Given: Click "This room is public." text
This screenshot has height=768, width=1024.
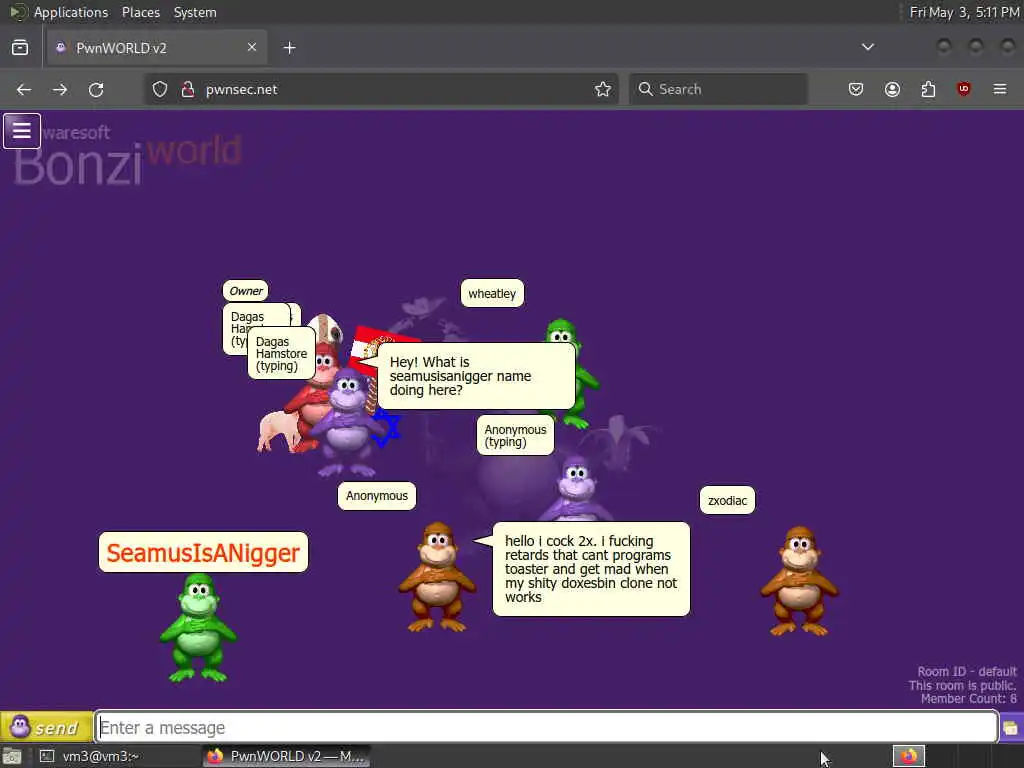Looking at the screenshot, I should 963,685.
